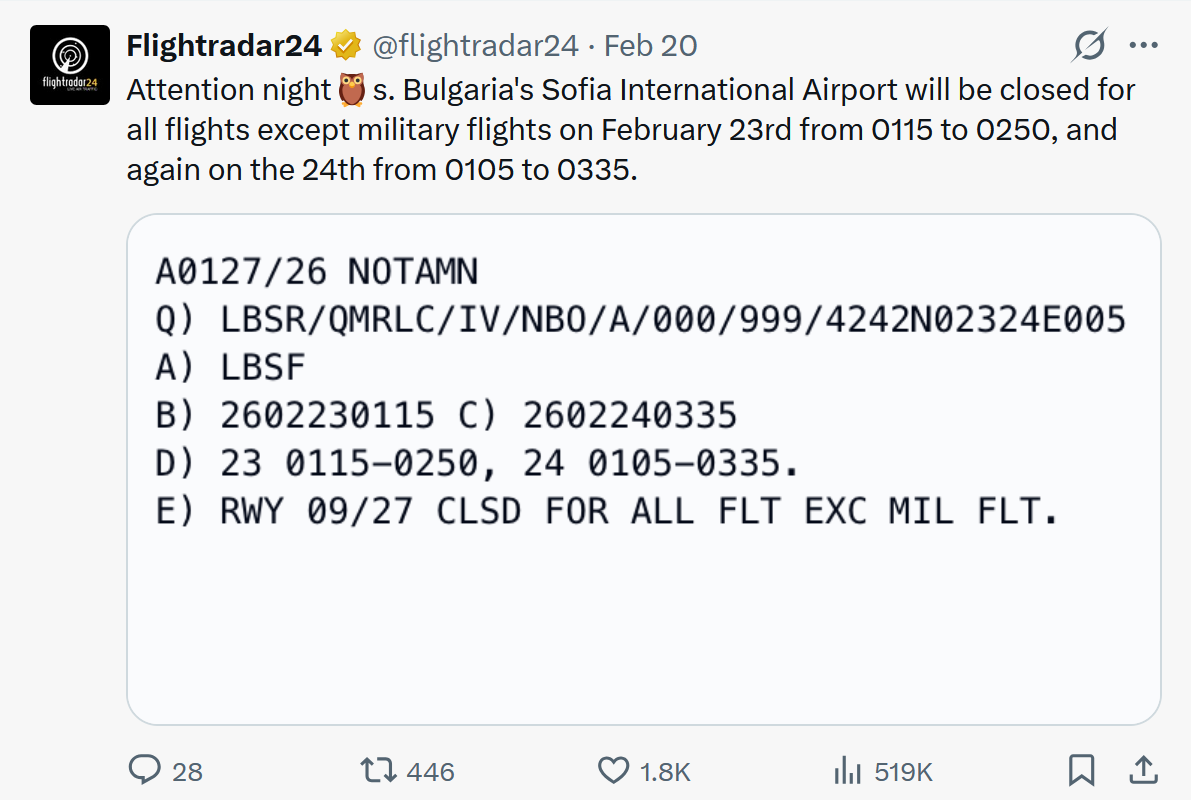View post analytics bar chart icon
The width and height of the screenshot is (1191, 800).
click(x=847, y=770)
